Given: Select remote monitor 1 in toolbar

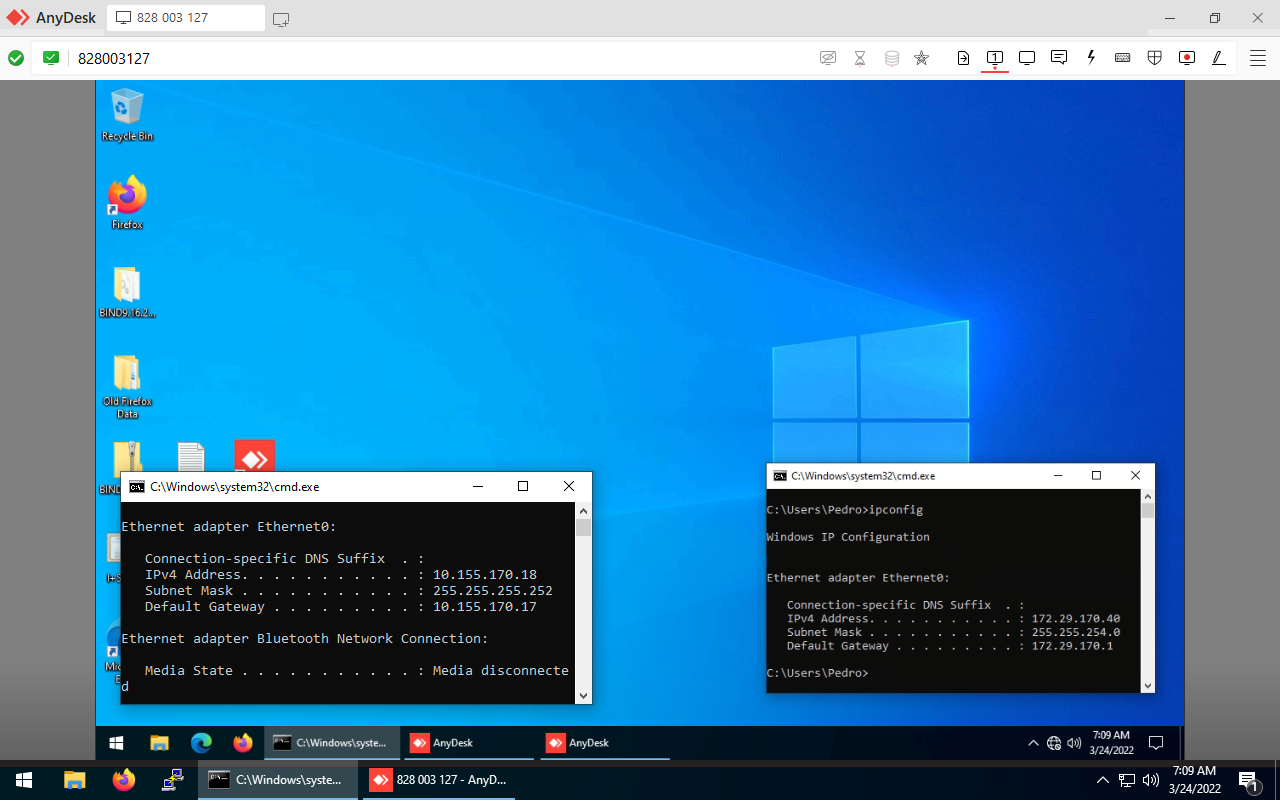Looking at the screenshot, I should (x=995, y=58).
